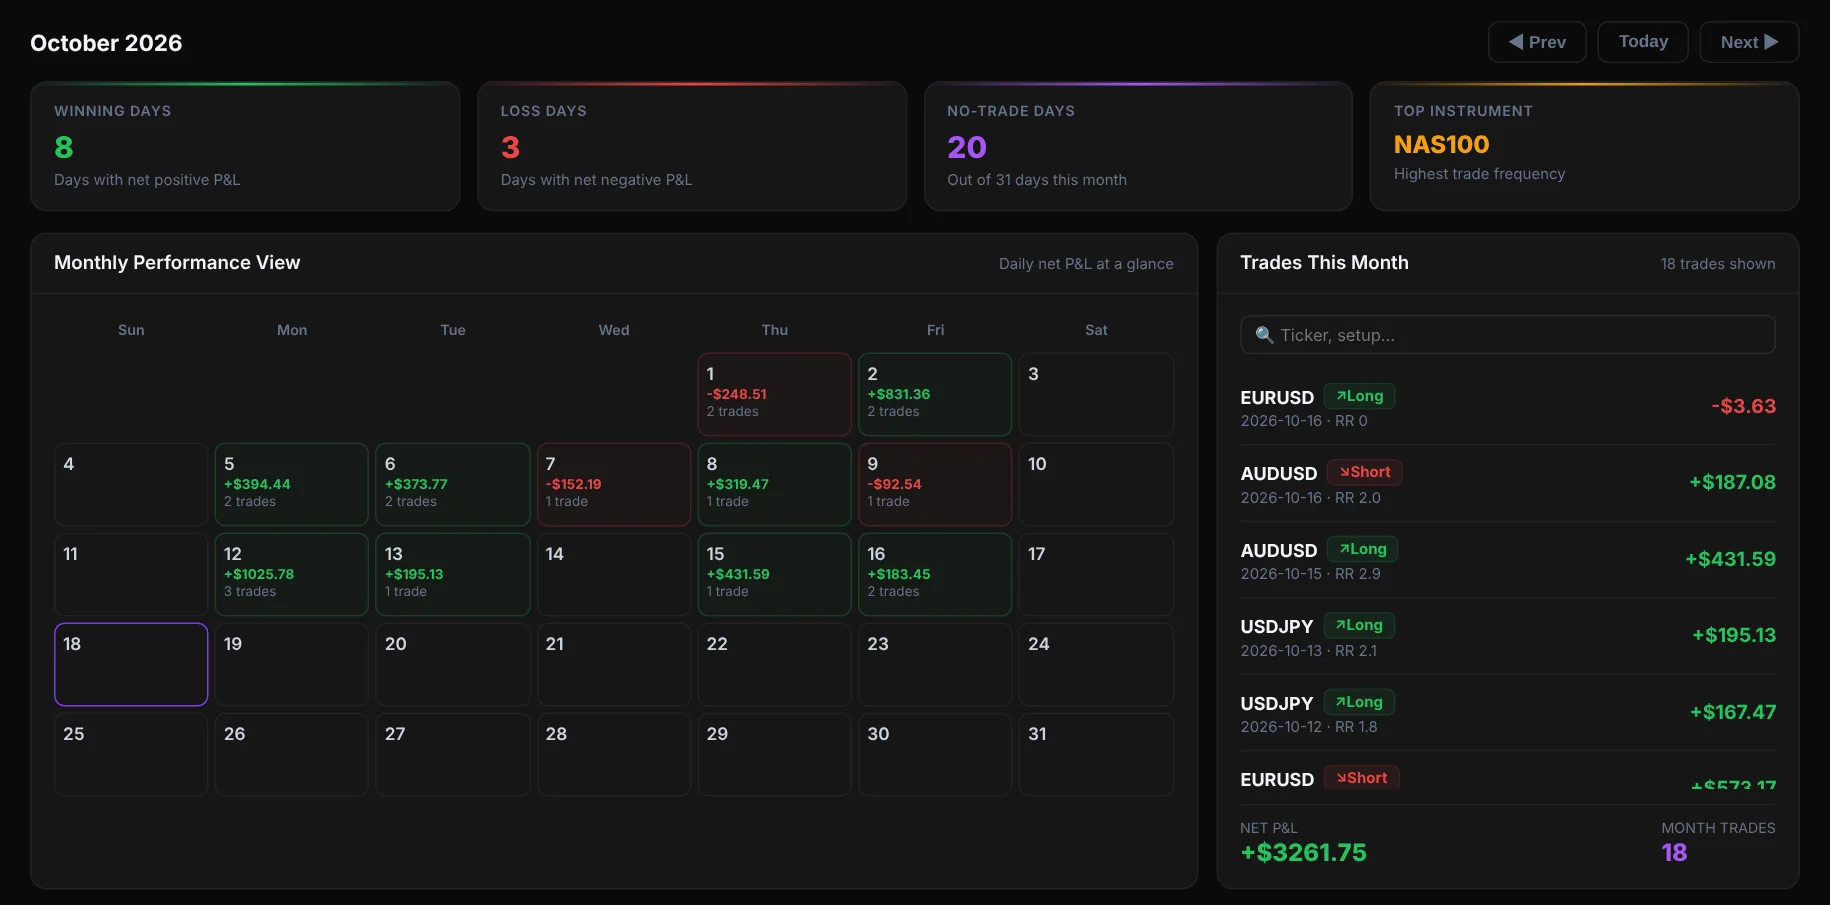Select calendar day 31
Image resolution: width=1830 pixels, height=905 pixels.
coord(1096,754)
